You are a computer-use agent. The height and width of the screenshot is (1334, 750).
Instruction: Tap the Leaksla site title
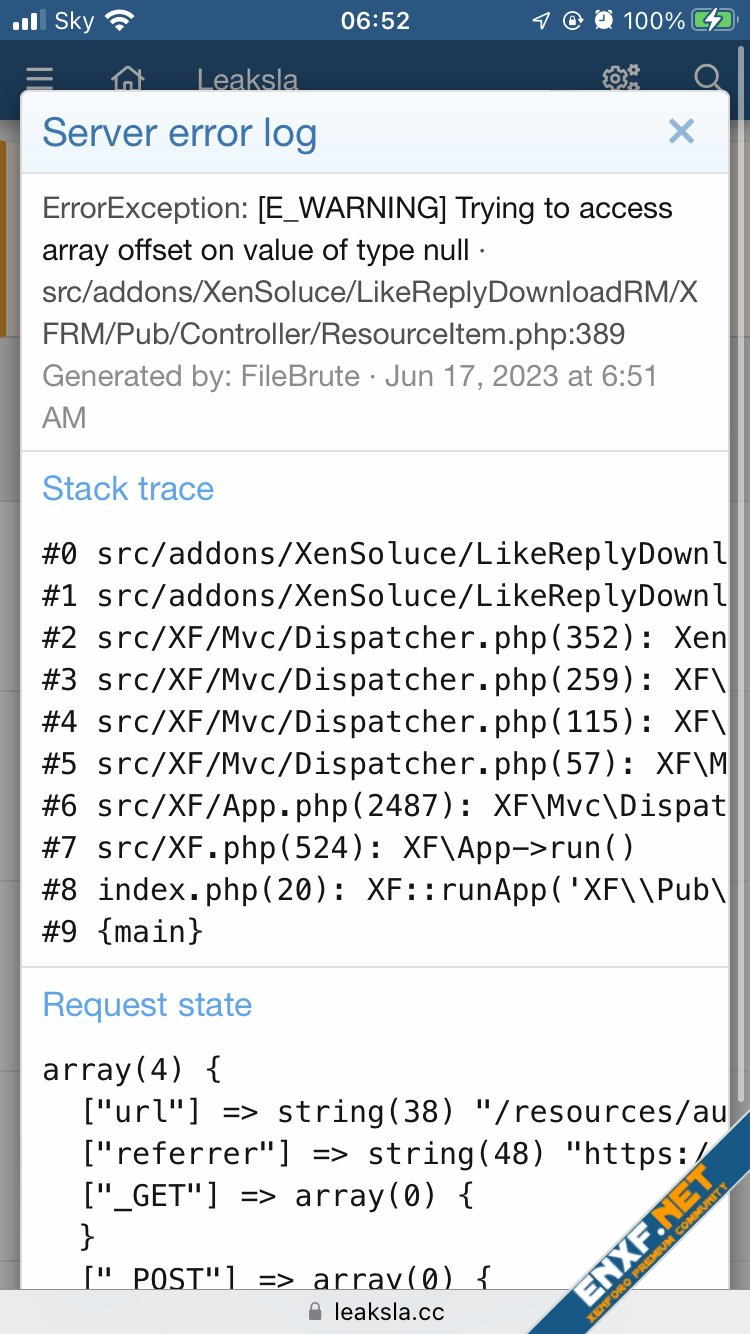pyautogui.click(x=247, y=79)
